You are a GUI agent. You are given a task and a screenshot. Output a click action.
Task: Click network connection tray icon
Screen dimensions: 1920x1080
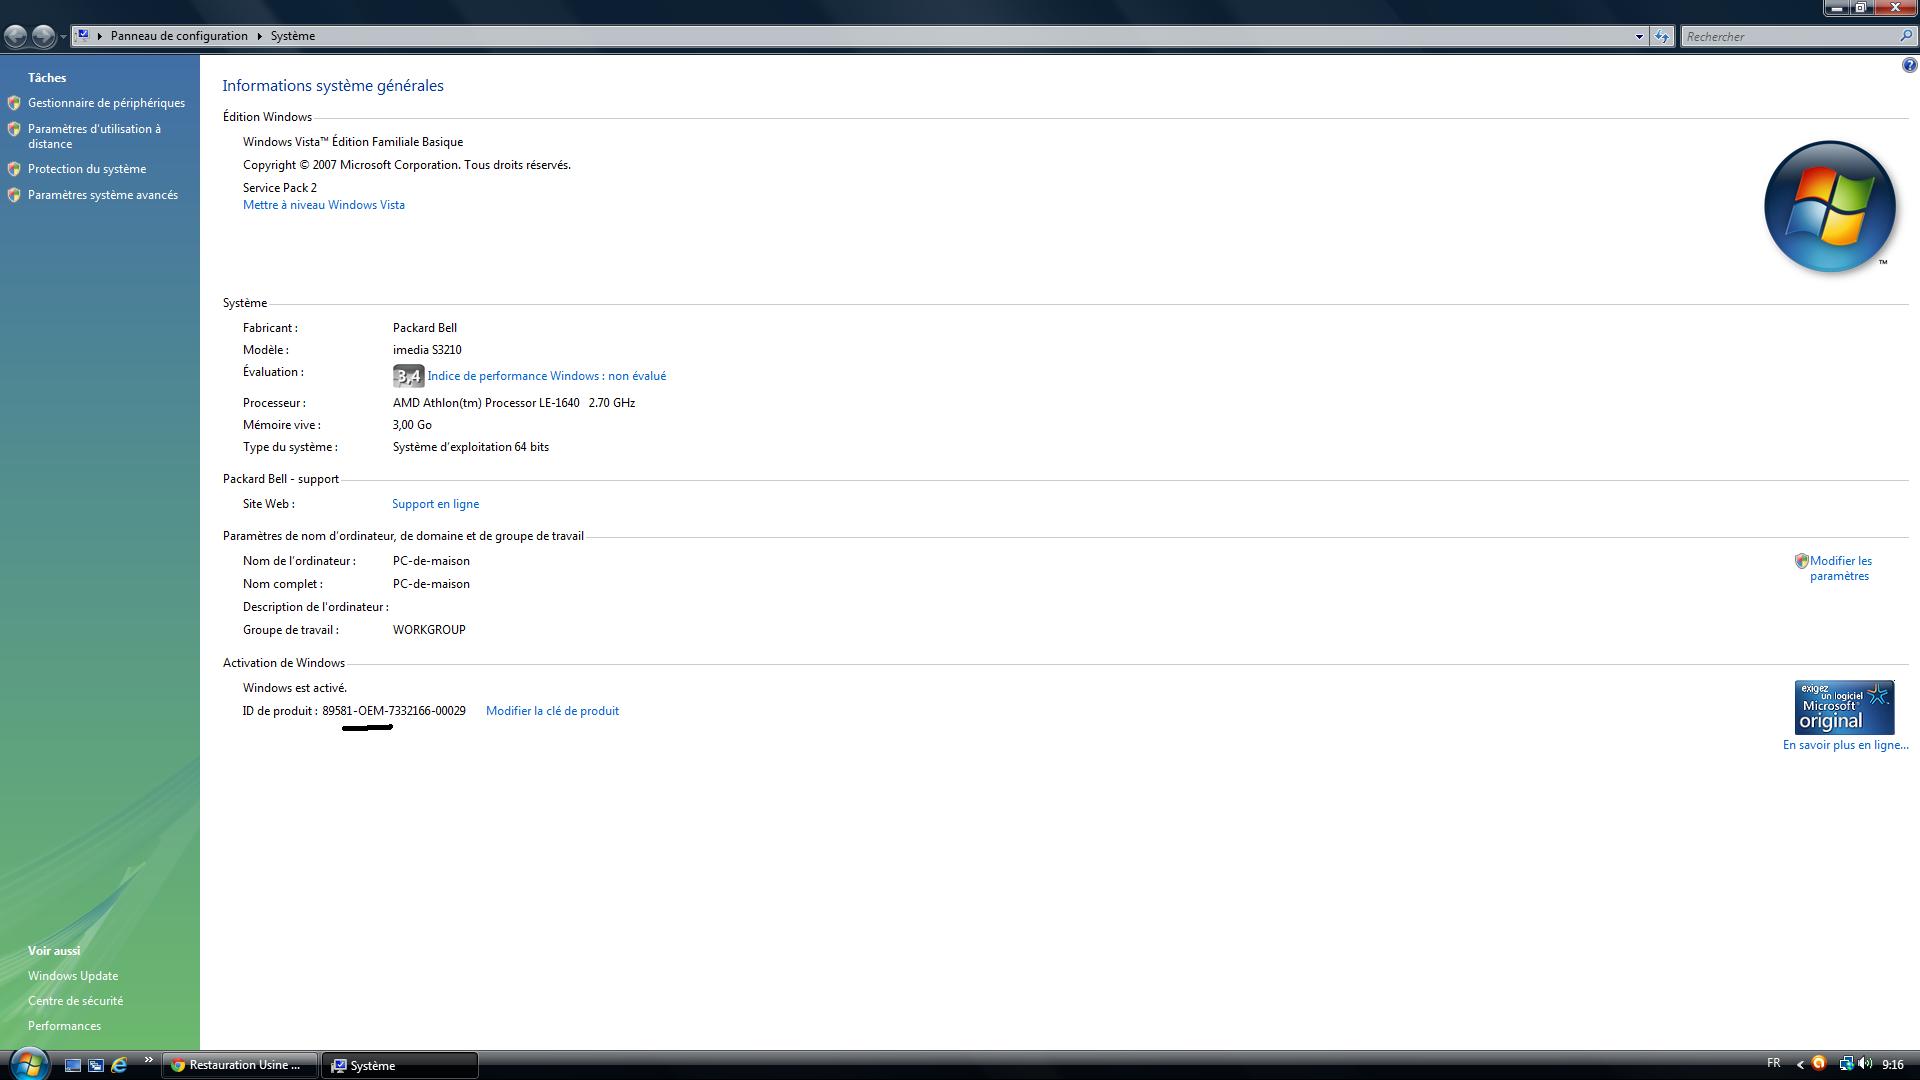pos(1846,1064)
